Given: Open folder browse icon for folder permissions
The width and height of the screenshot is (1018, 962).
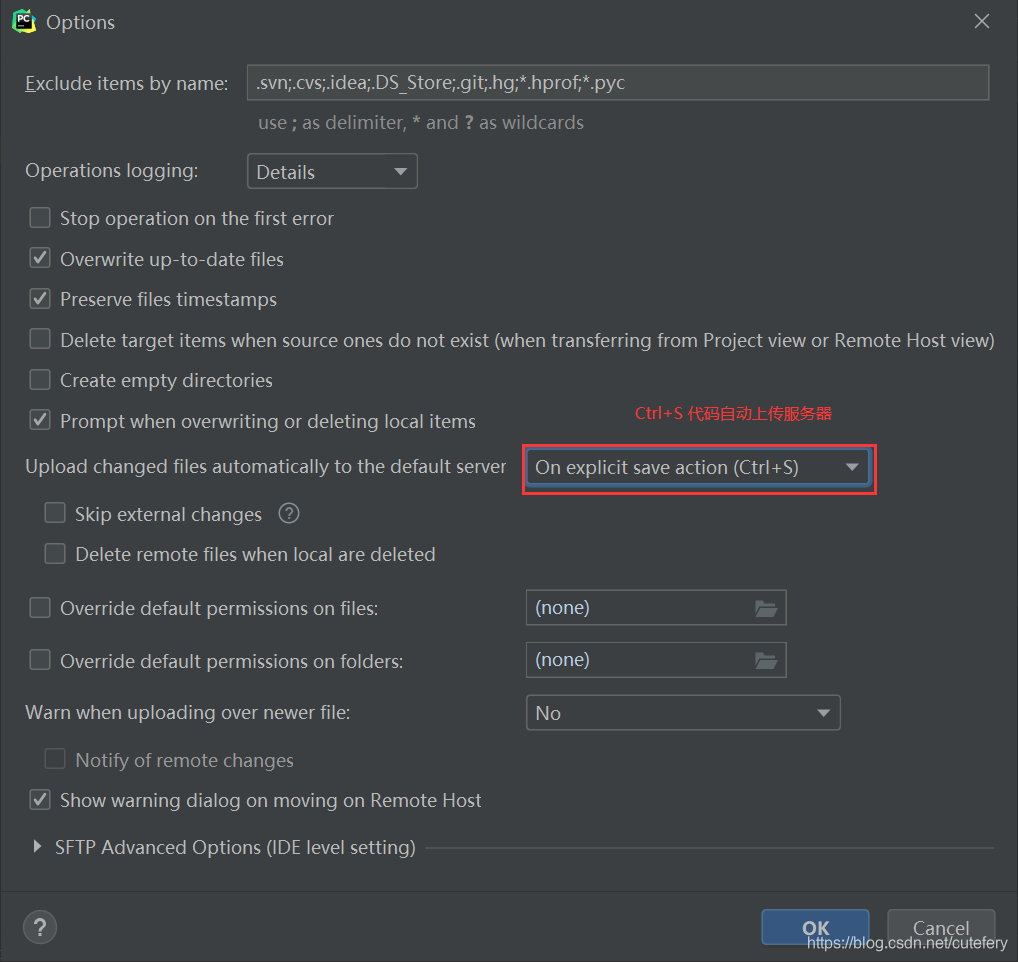Looking at the screenshot, I should pyautogui.click(x=766, y=660).
